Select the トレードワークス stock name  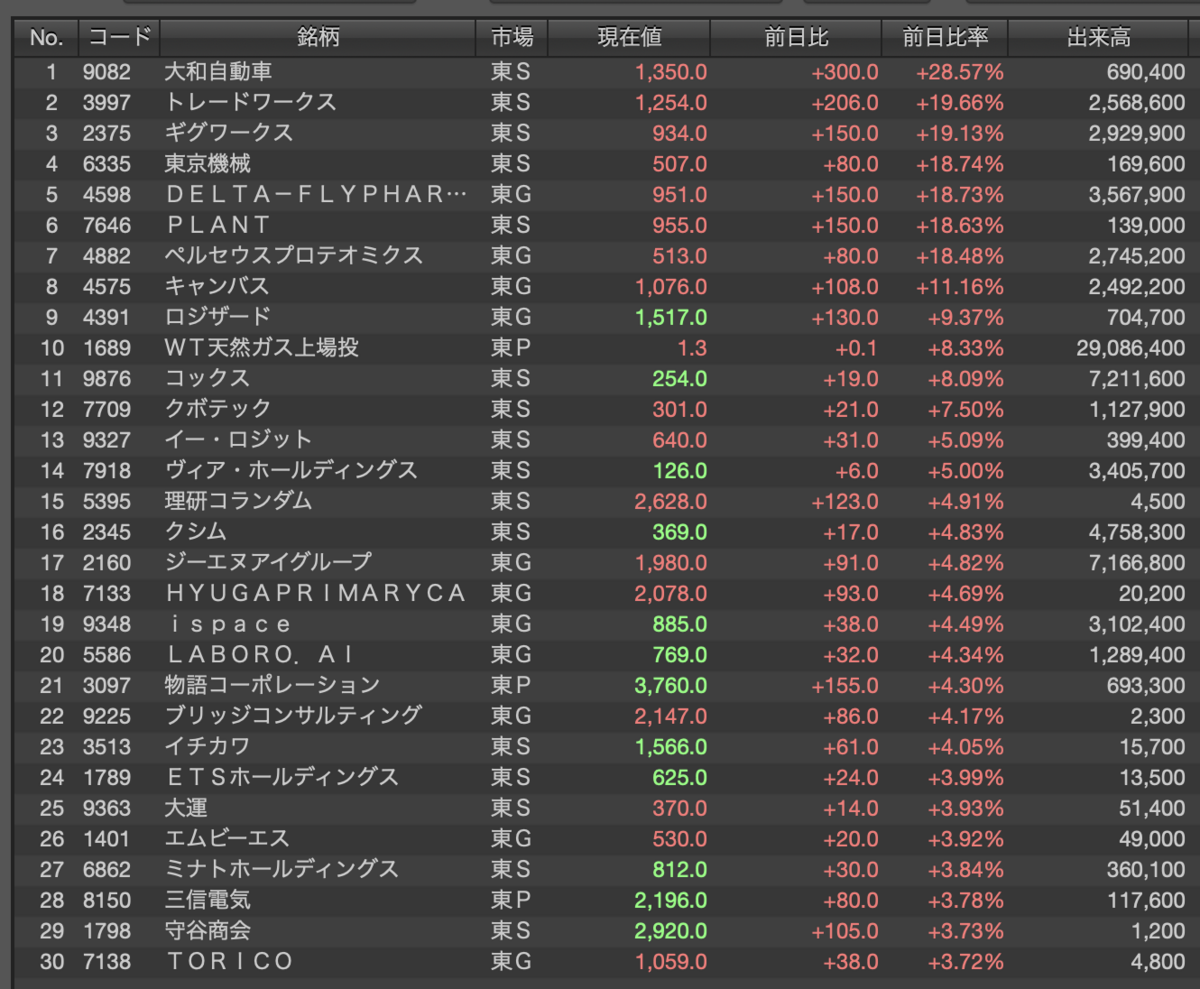(x=250, y=103)
